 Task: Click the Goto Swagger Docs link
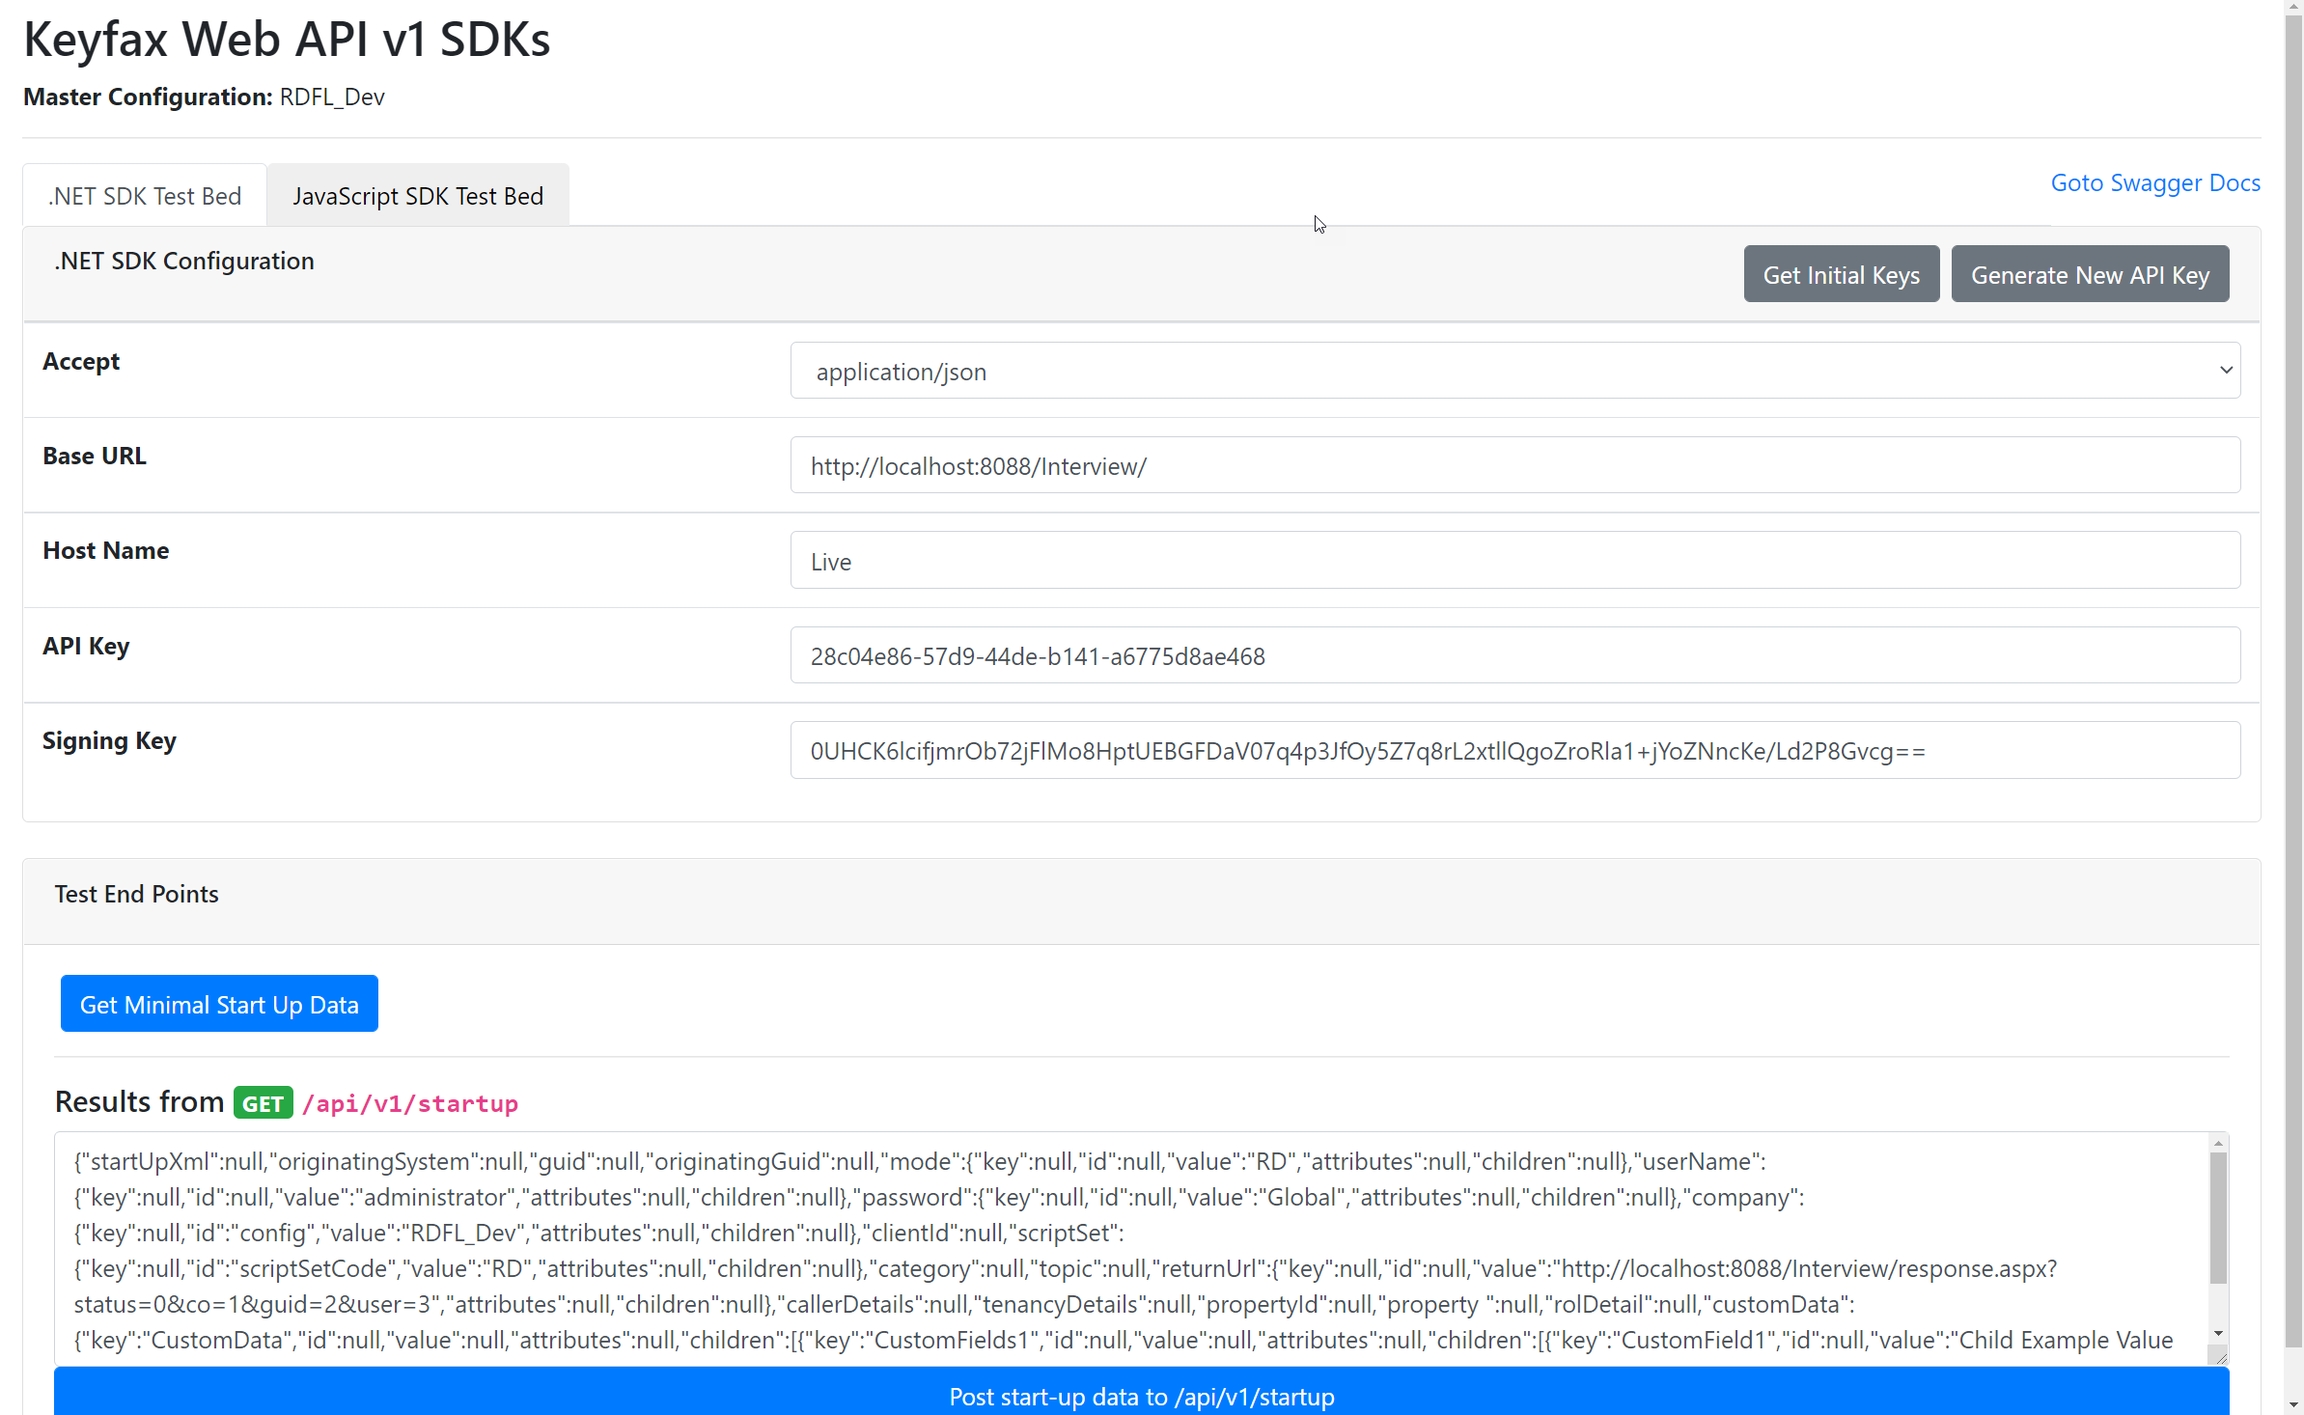coord(2155,183)
